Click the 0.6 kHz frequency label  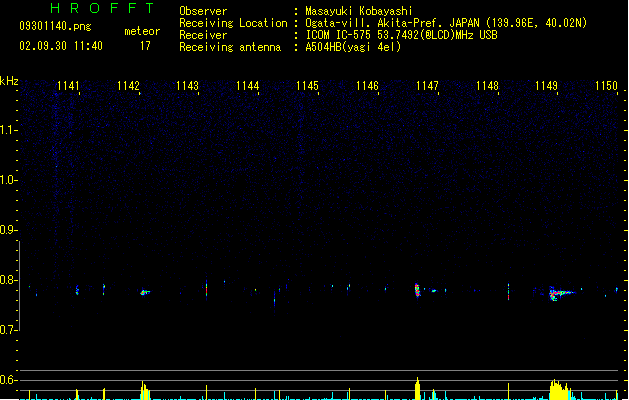pyautogui.click(x=8, y=380)
